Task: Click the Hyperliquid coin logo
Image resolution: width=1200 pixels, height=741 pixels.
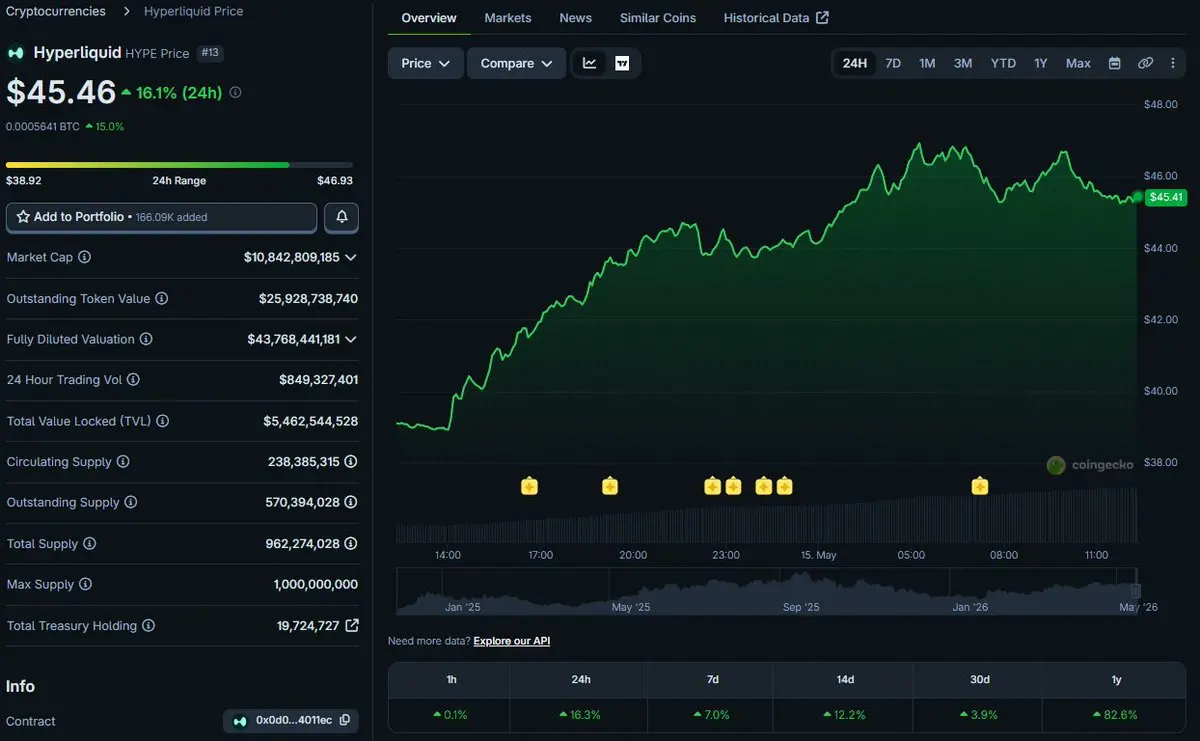Action: point(16,53)
